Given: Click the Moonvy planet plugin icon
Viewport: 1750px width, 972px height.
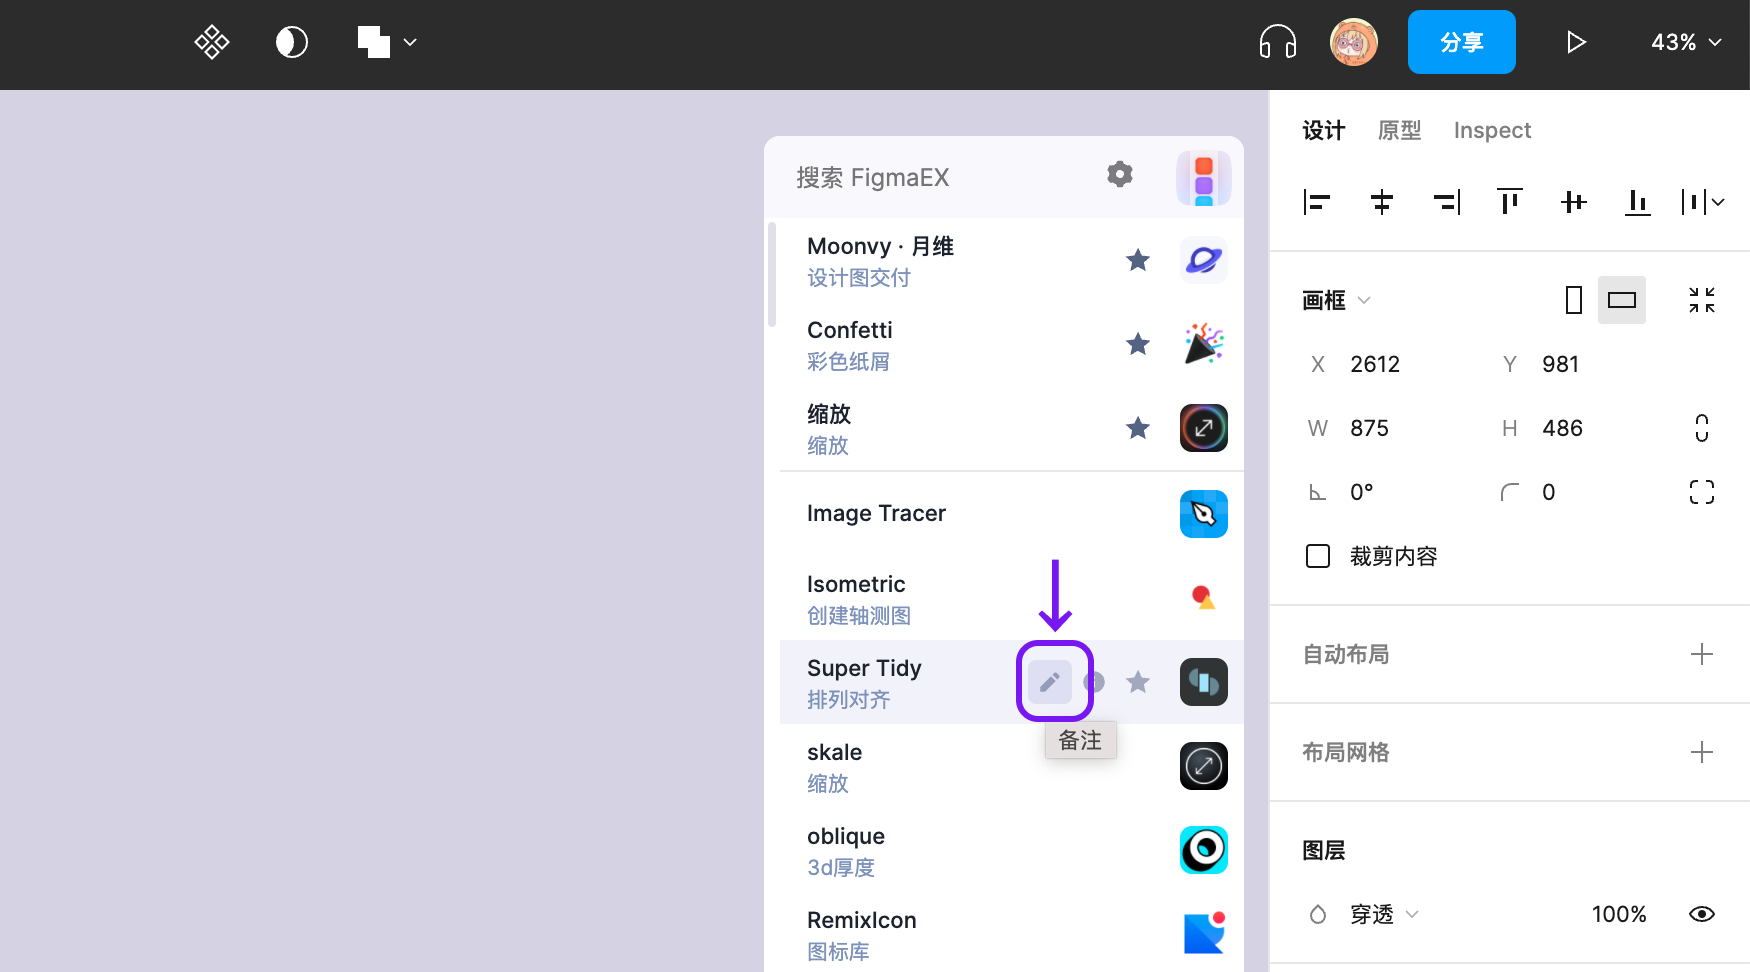Looking at the screenshot, I should pos(1204,260).
